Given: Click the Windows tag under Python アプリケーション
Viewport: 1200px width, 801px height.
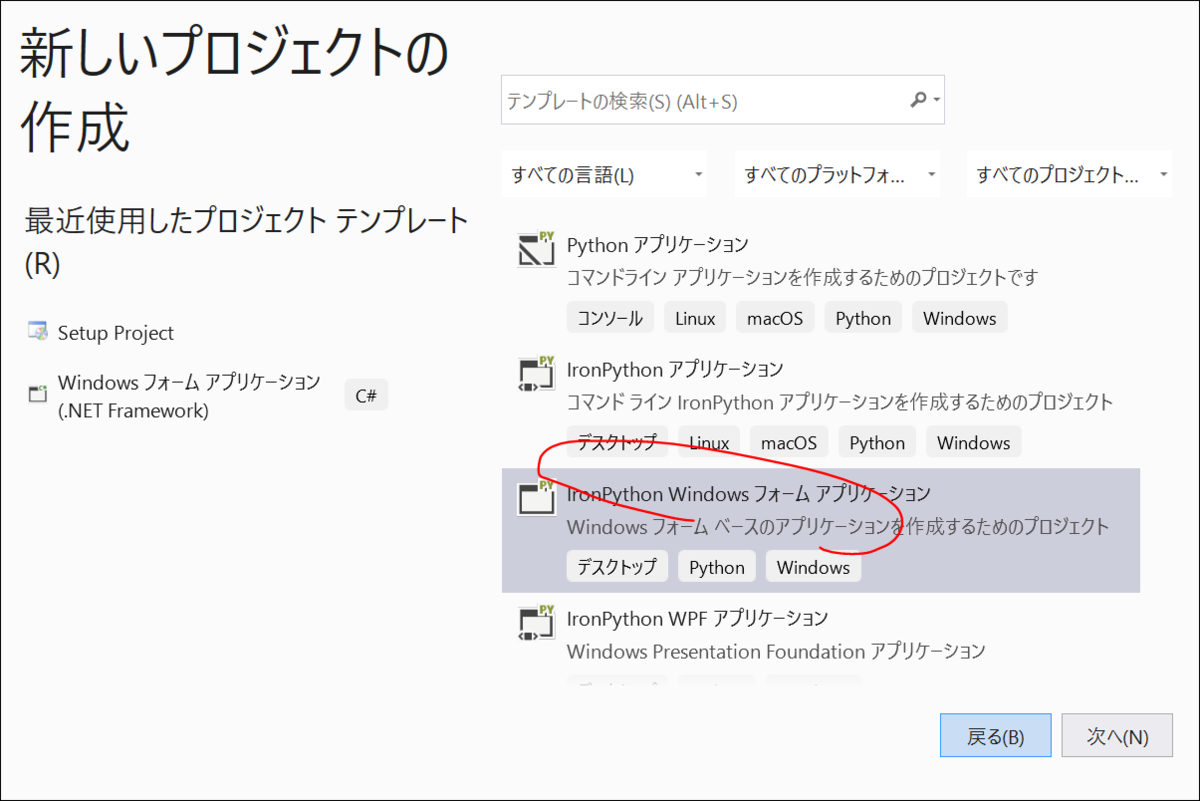Looking at the screenshot, I should pyautogui.click(x=960, y=318).
